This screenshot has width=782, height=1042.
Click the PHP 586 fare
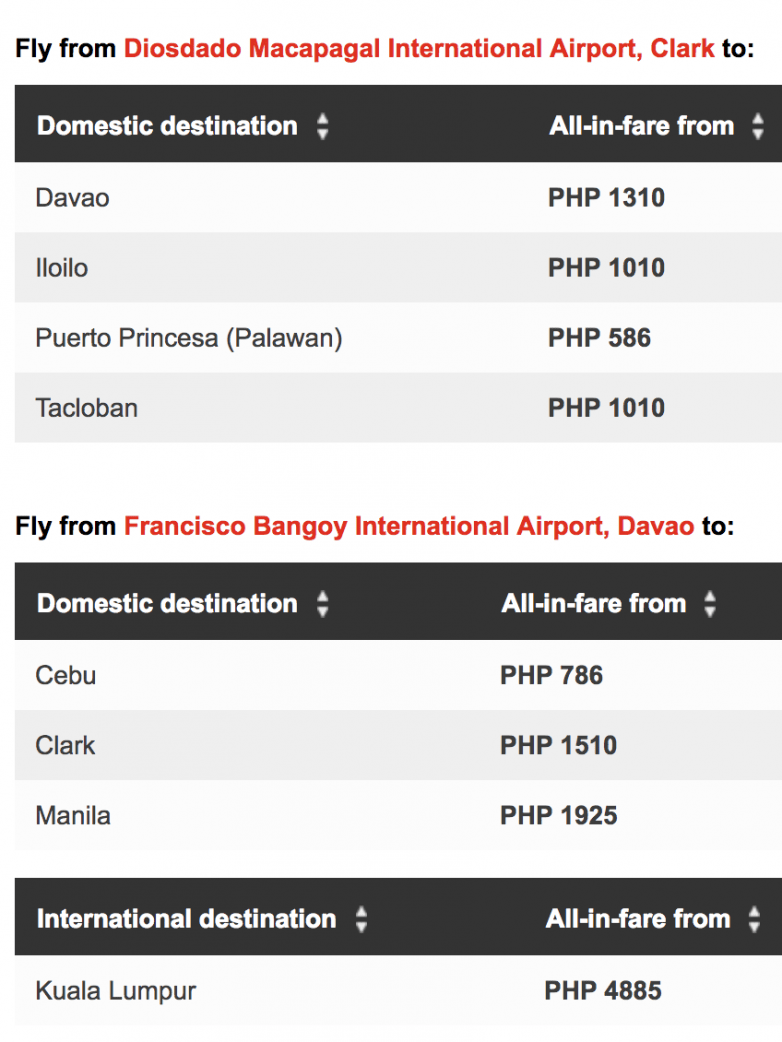(599, 338)
